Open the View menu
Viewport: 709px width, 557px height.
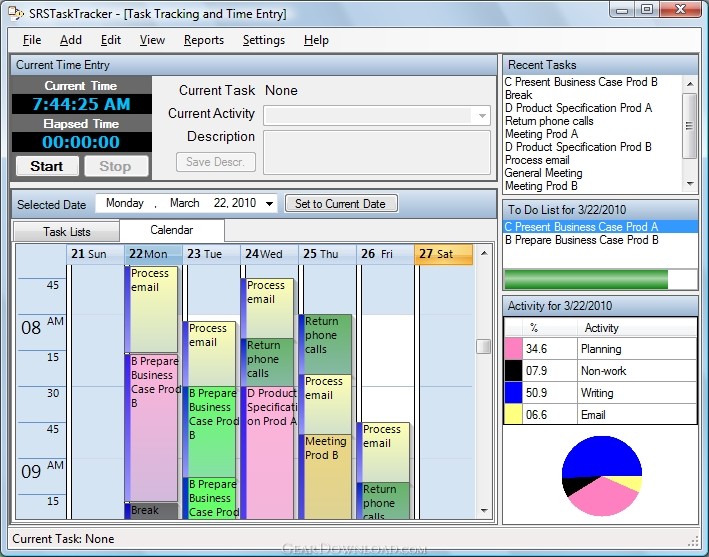coord(152,40)
